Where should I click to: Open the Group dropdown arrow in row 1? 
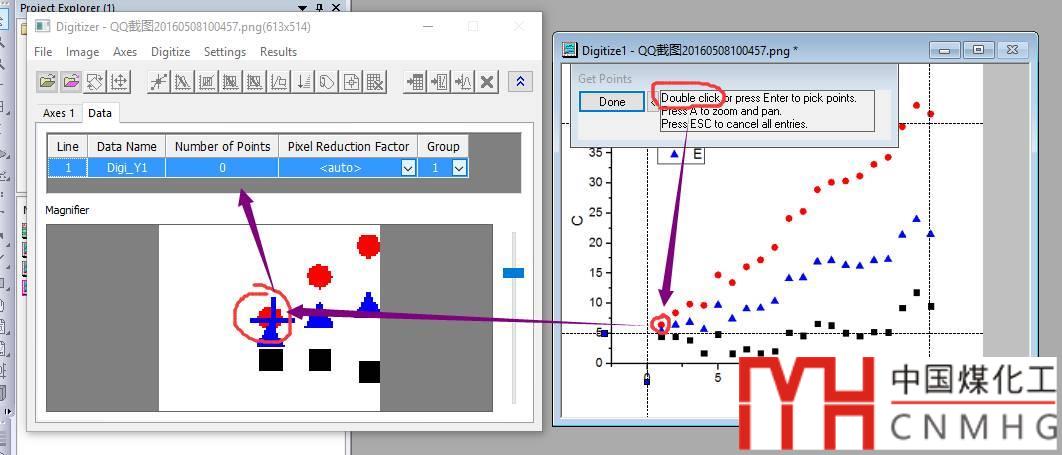[460, 168]
